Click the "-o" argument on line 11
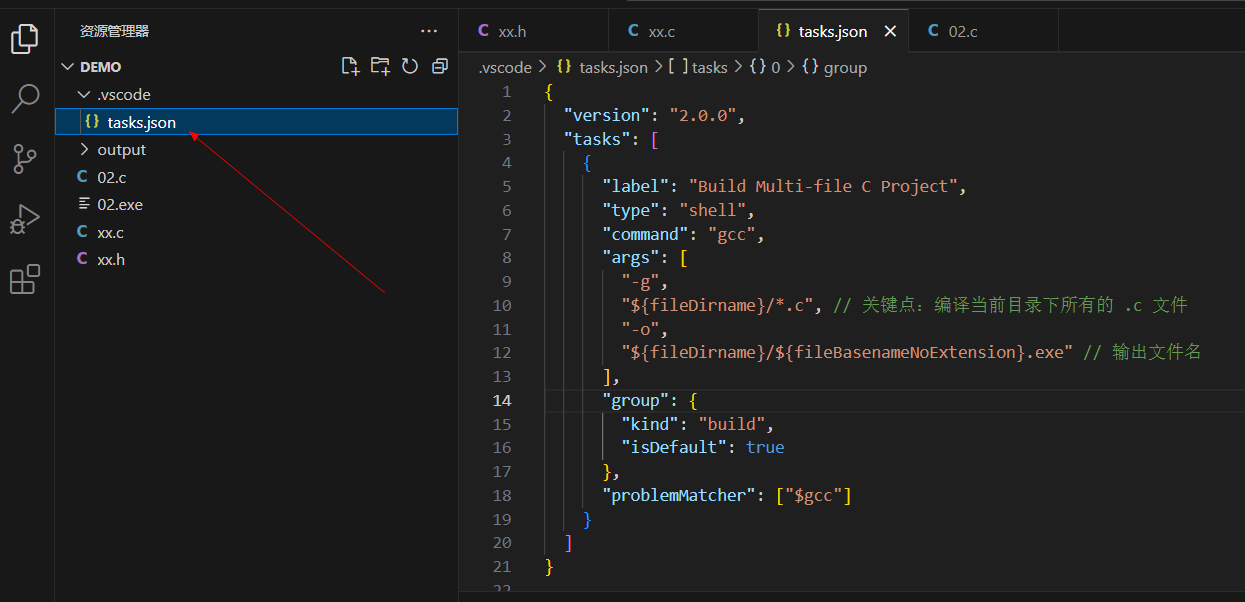Screen dimensions: 1245x602 640,329
